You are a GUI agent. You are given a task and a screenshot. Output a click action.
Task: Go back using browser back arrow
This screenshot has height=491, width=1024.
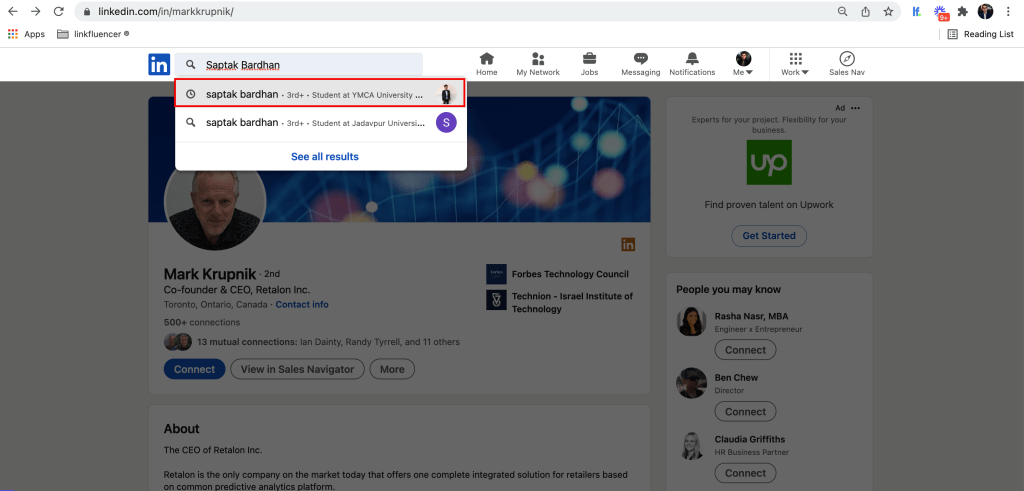[13, 11]
